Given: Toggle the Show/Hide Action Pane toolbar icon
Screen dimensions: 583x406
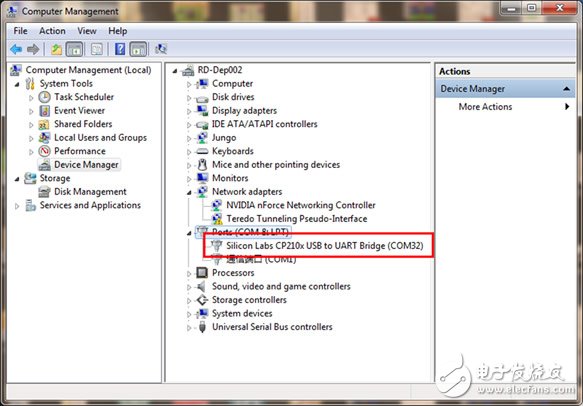Looking at the screenshot, I should point(138,49).
